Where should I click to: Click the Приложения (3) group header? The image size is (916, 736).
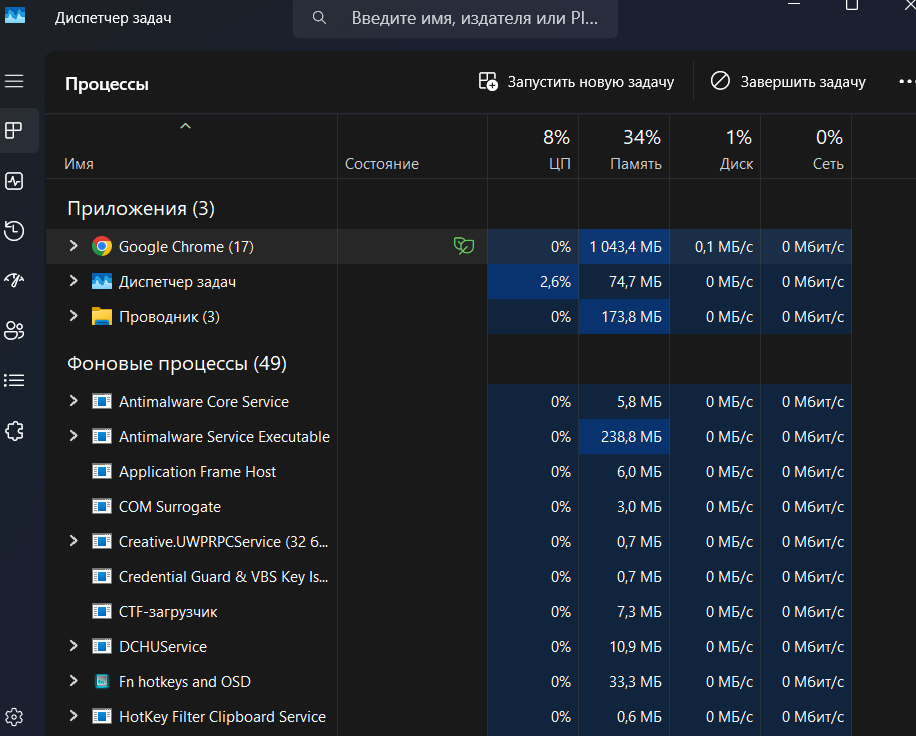[141, 209]
